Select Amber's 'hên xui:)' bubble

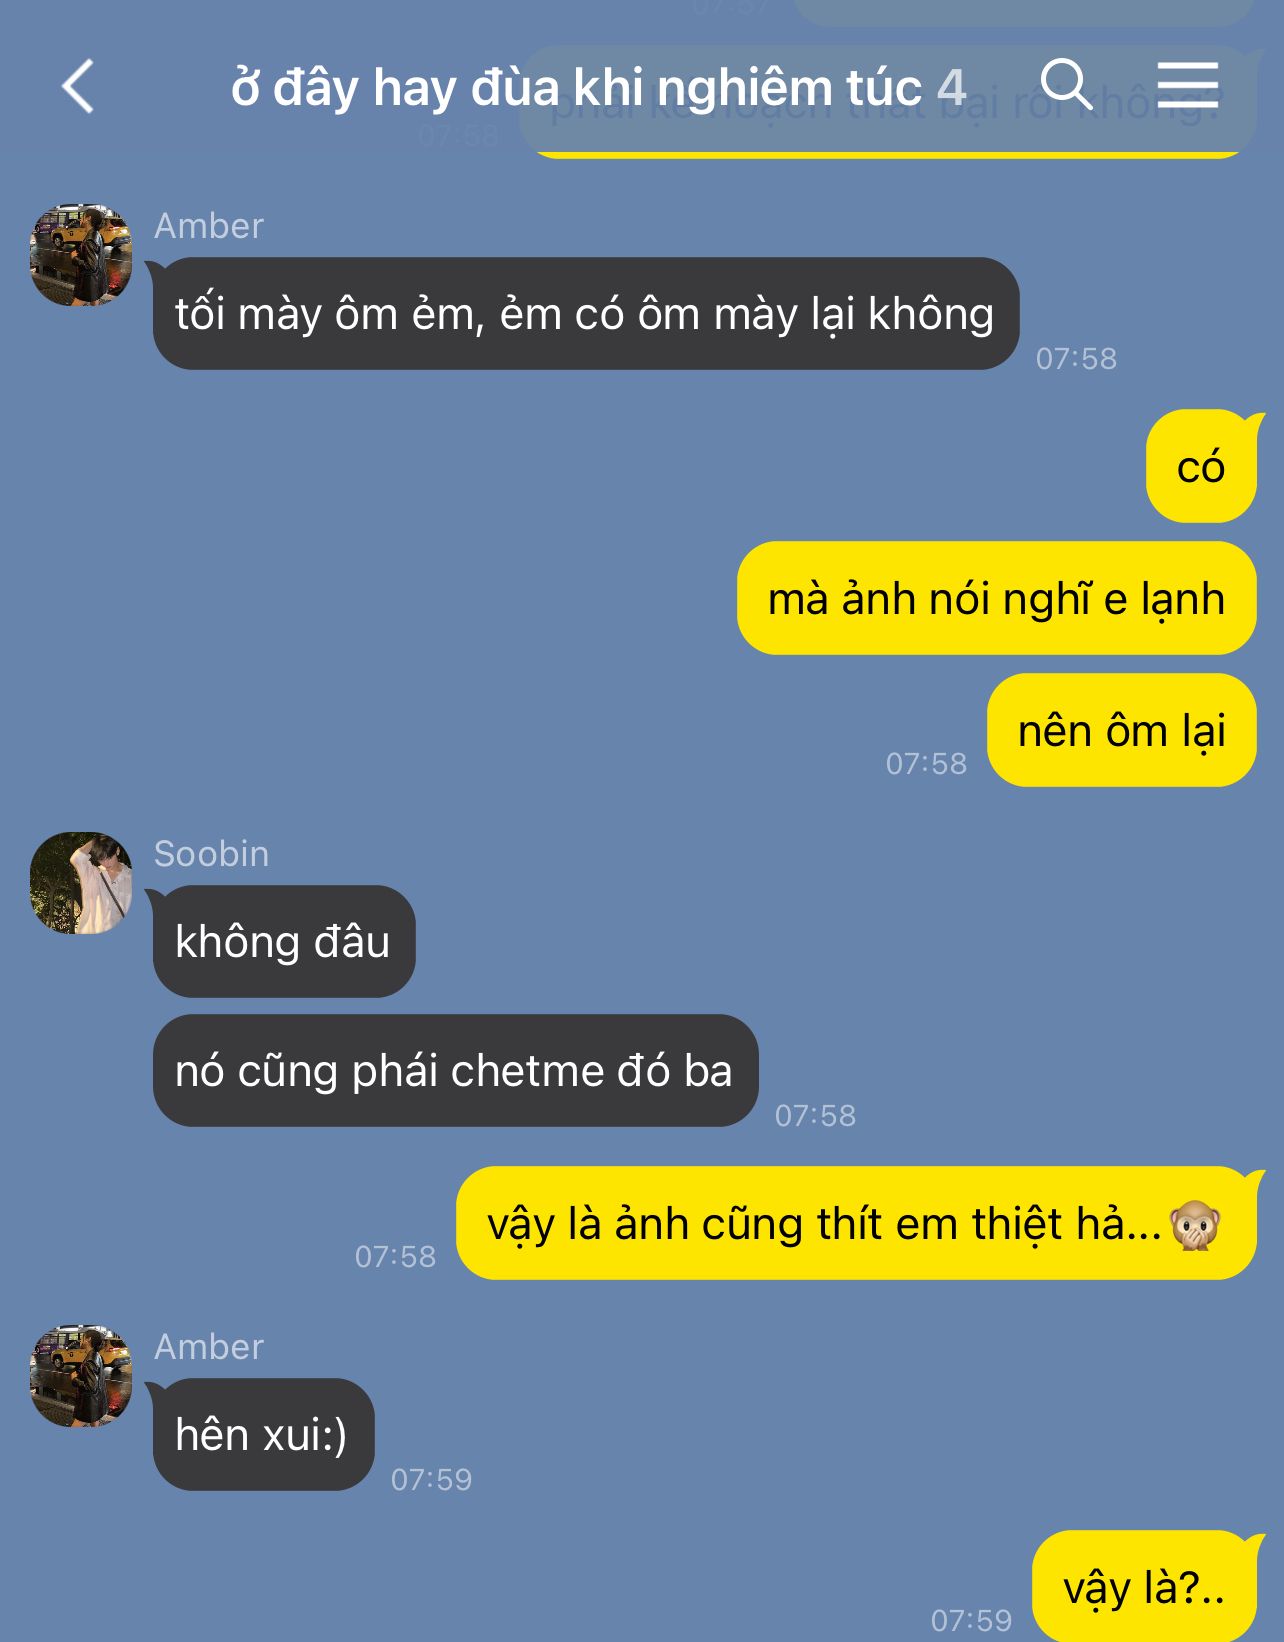(x=263, y=1434)
